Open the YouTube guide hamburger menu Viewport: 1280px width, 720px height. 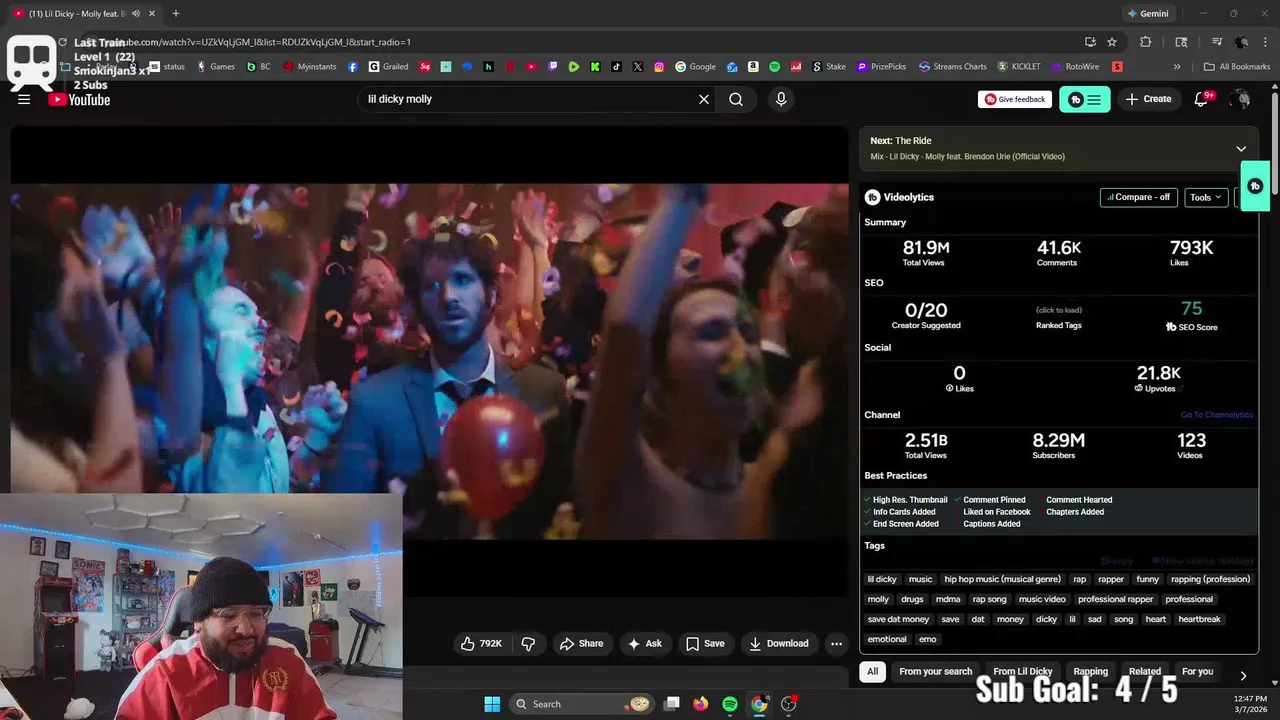click(x=24, y=99)
